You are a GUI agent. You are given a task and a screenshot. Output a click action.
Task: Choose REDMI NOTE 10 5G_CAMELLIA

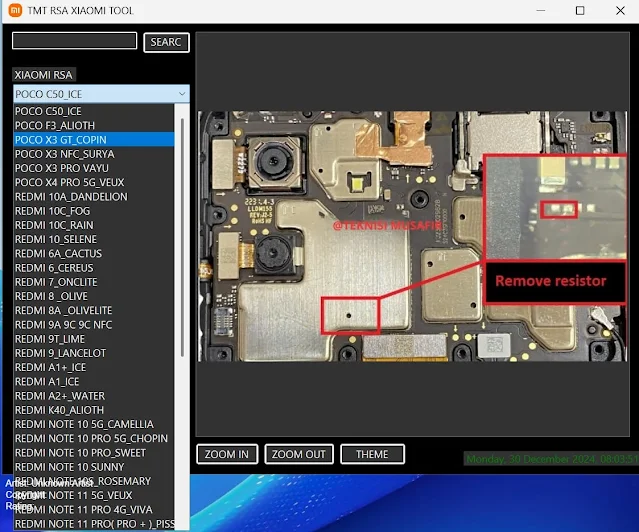click(94, 424)
